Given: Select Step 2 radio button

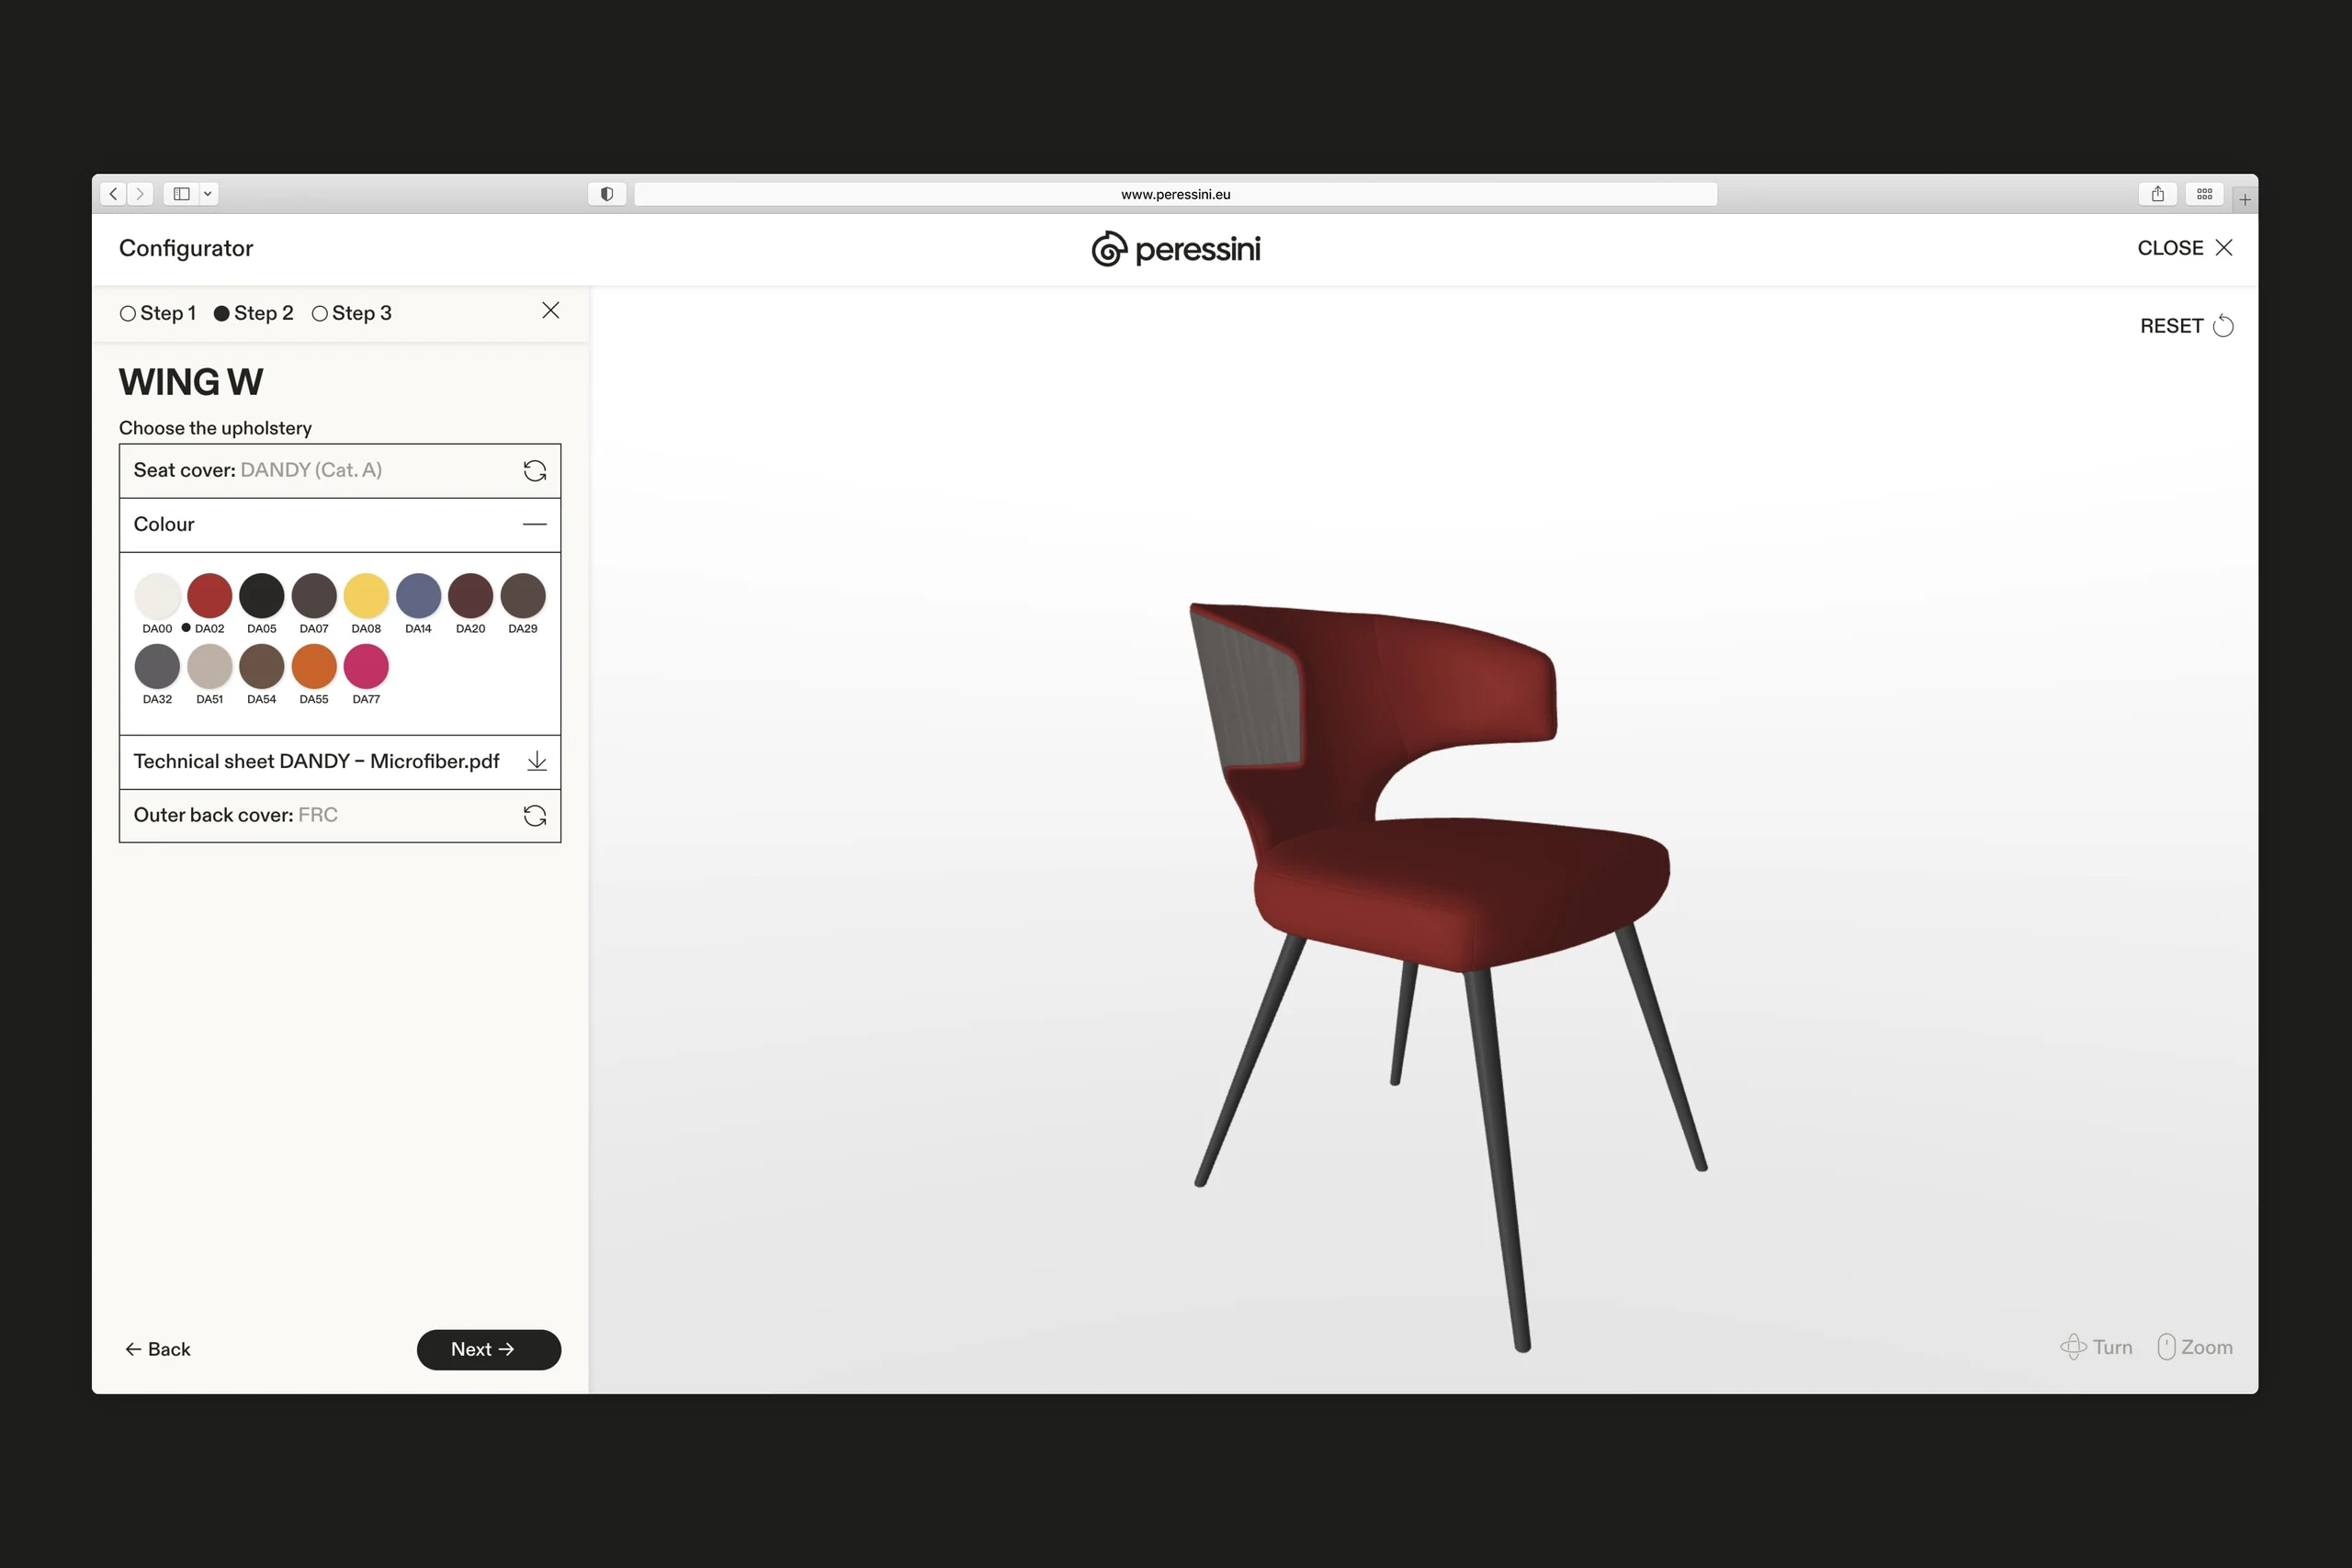Looking at the screenshot, I should 222,314.
